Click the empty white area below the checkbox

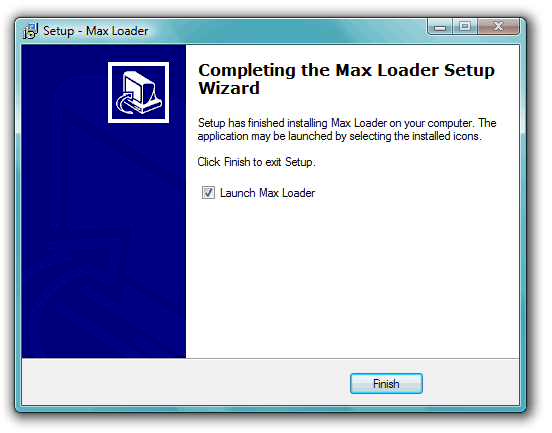tap(352, 278)
